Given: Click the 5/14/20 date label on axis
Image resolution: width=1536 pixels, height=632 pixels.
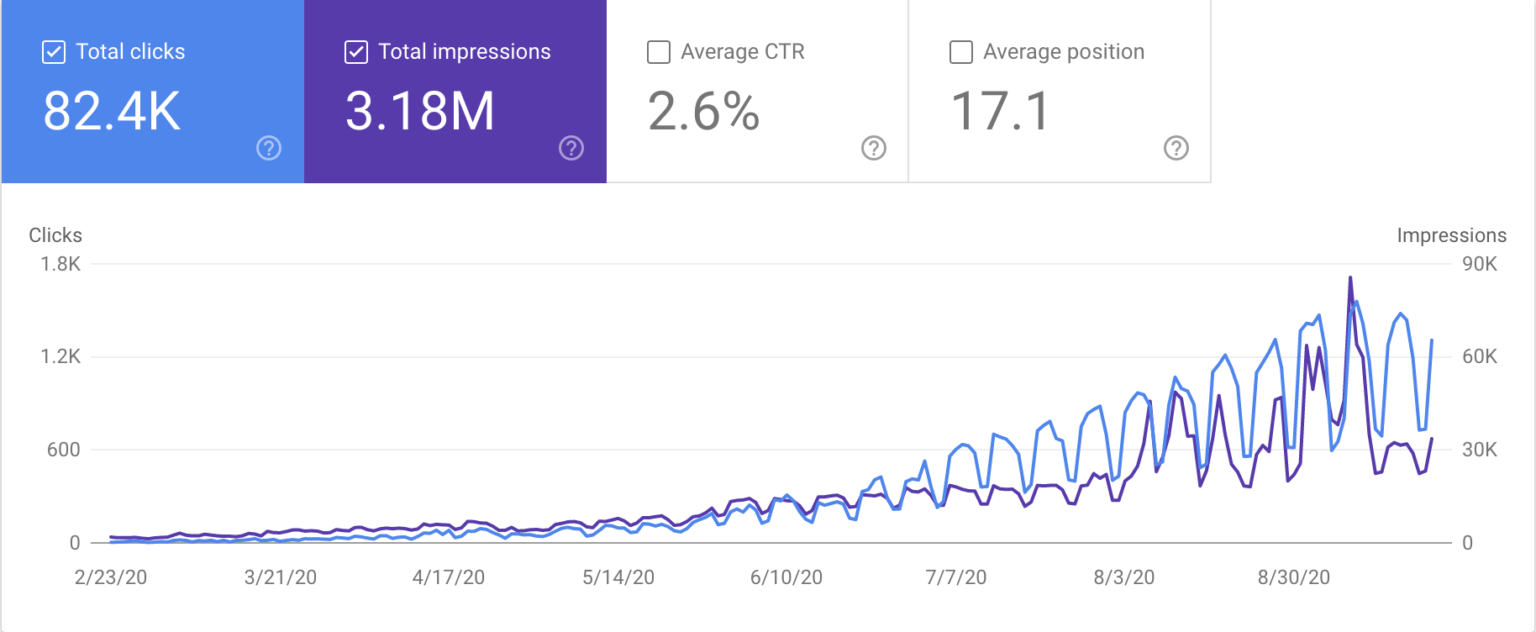Looking at the screenshot, I should tap(620, 577).
